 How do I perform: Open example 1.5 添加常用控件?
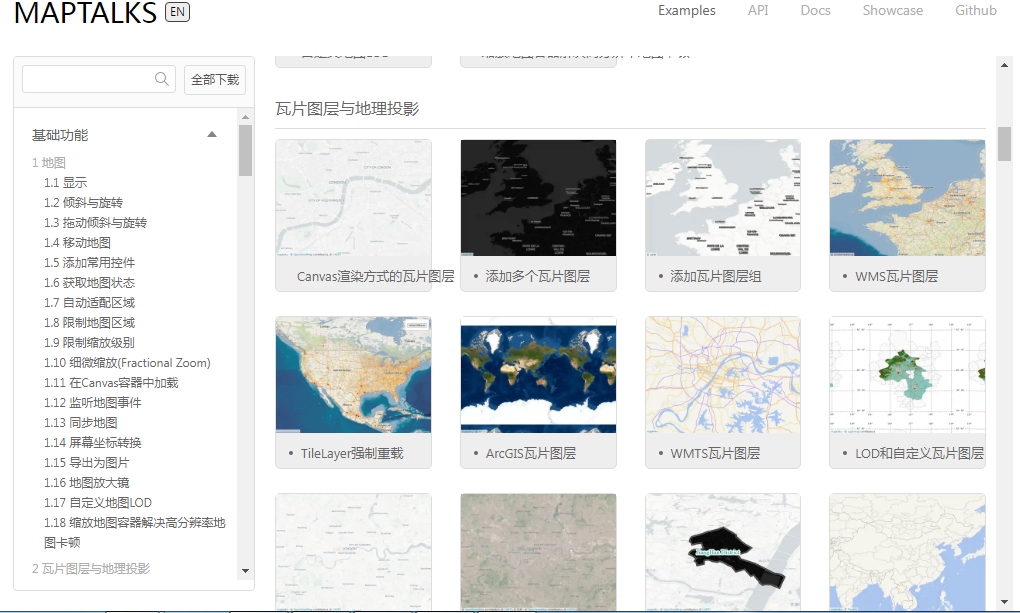[x=90, y=263]
